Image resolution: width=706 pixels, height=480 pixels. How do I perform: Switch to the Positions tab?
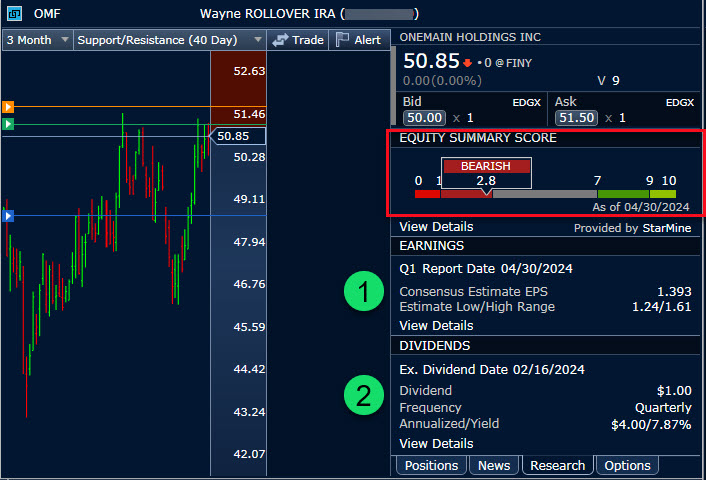432,465
